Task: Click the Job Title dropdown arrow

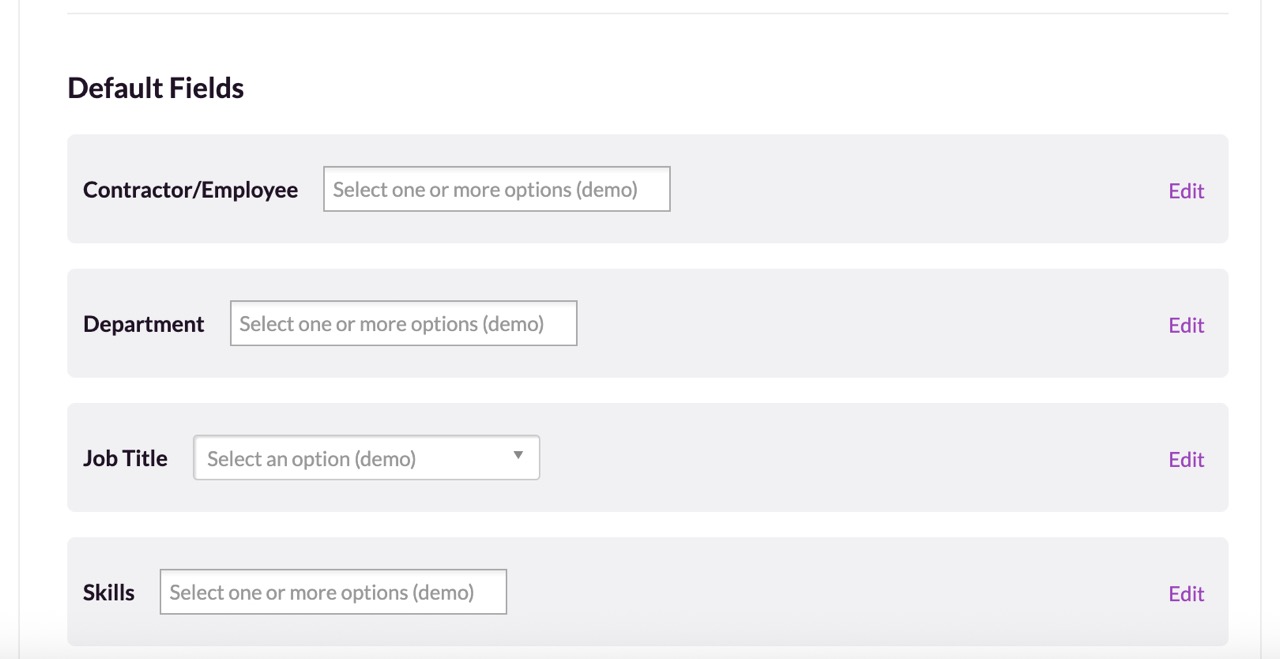Action: point(518,456)
